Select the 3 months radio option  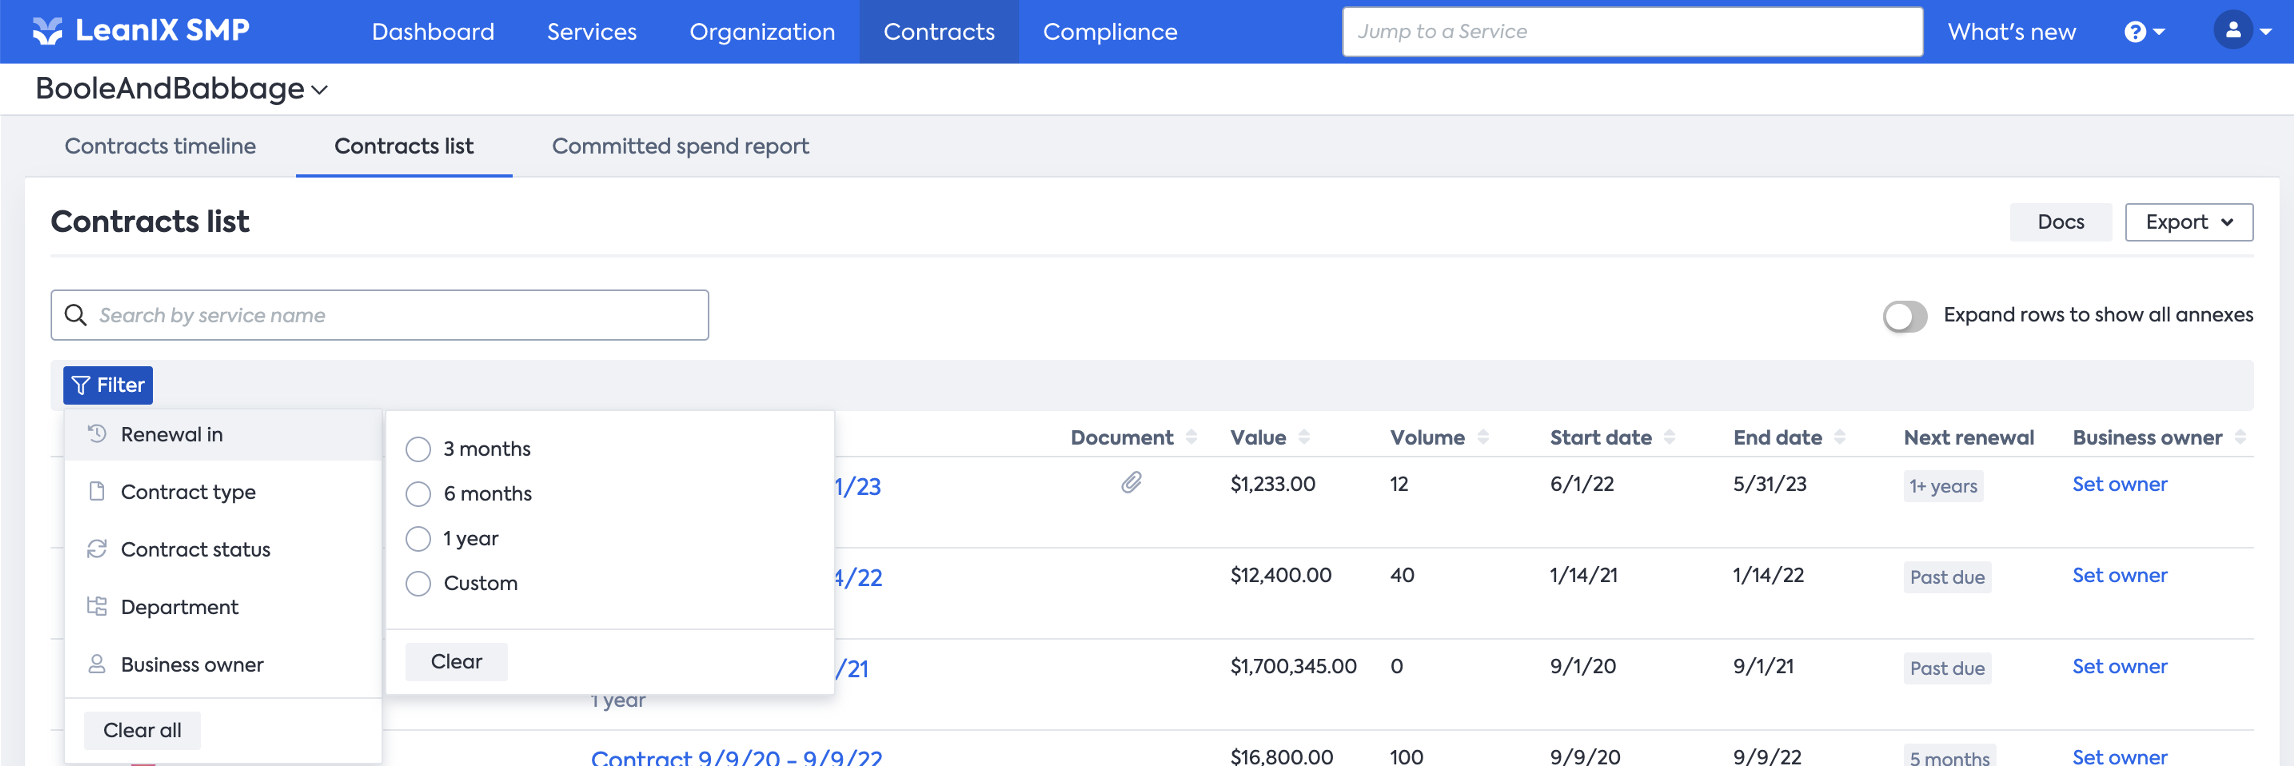pyautogui.click(x=418, y=449)
